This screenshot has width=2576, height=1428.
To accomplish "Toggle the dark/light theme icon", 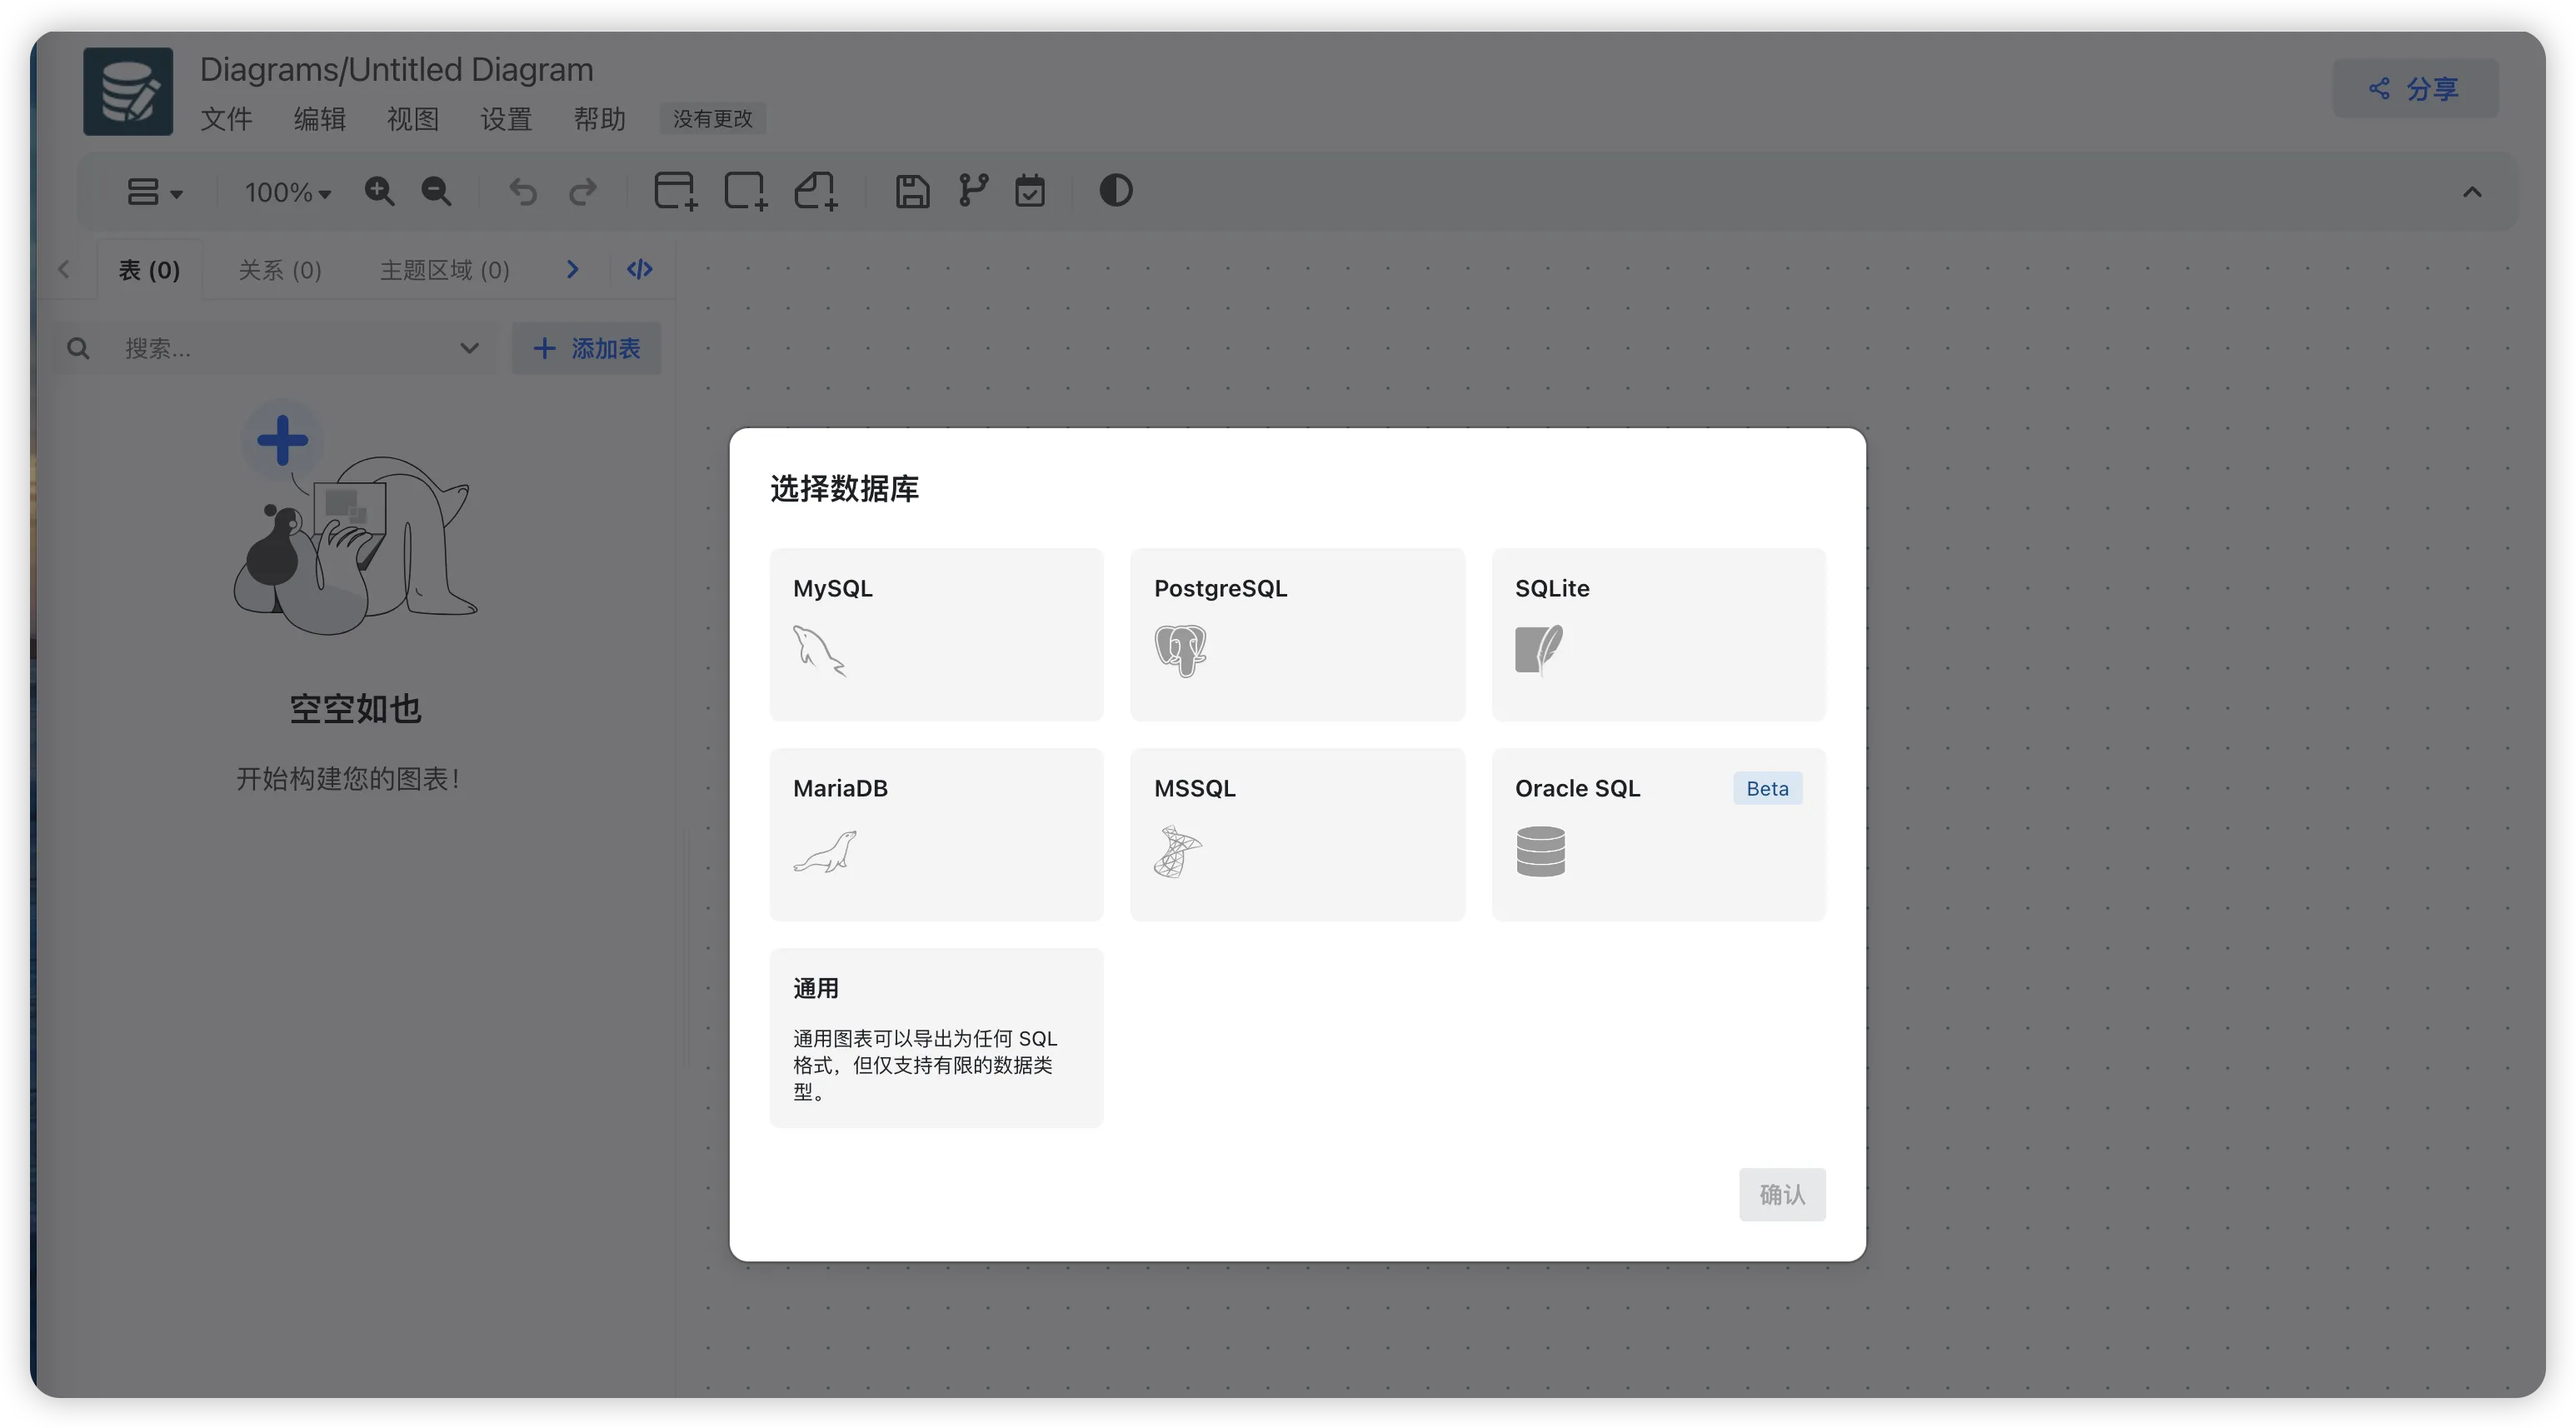I will (1115, 191).
